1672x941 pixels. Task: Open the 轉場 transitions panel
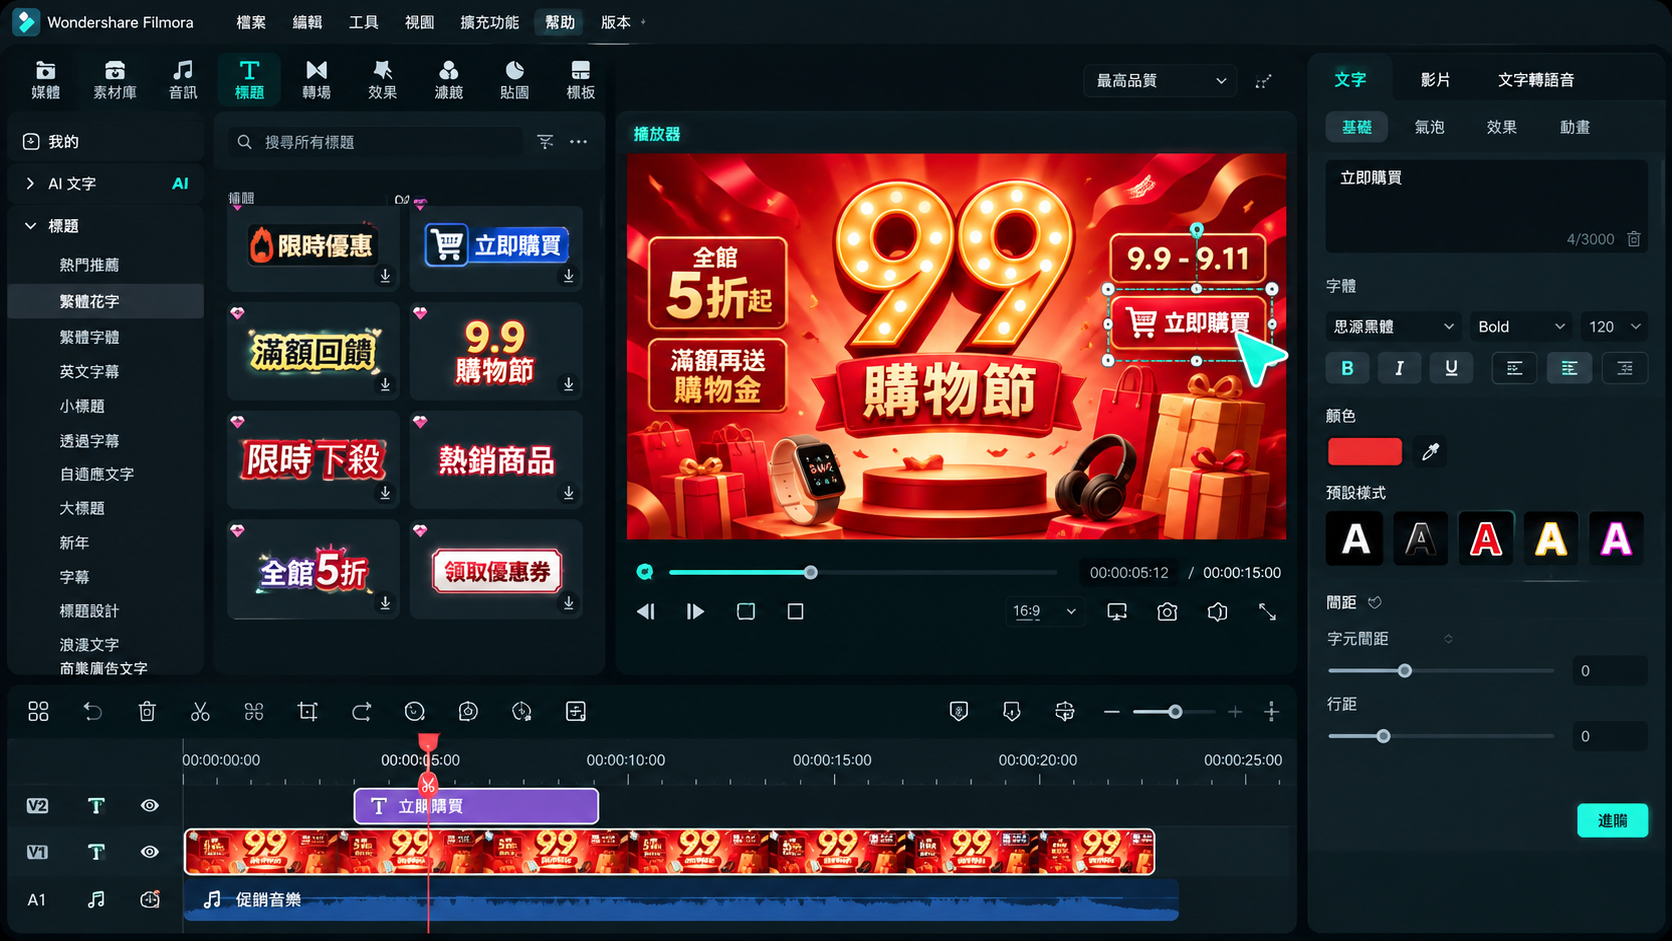(316, 79)
